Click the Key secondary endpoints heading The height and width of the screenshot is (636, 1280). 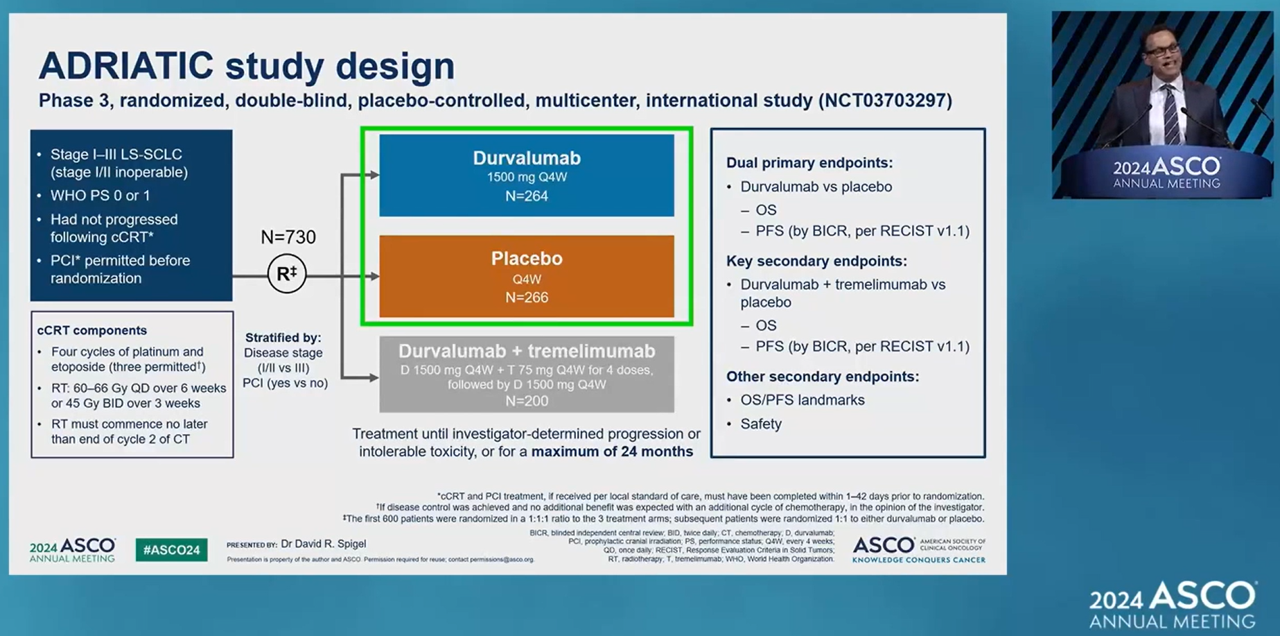(816, 260)
